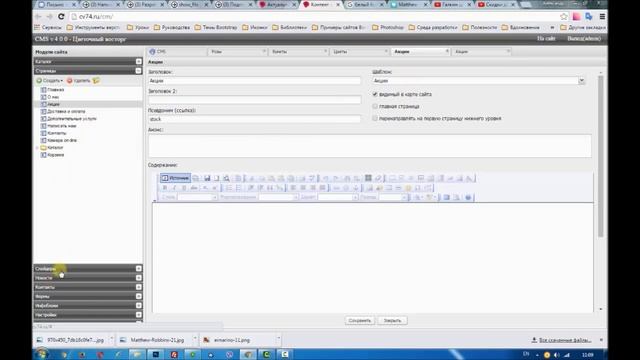Expand the Формы module panel

coord(139,296)
